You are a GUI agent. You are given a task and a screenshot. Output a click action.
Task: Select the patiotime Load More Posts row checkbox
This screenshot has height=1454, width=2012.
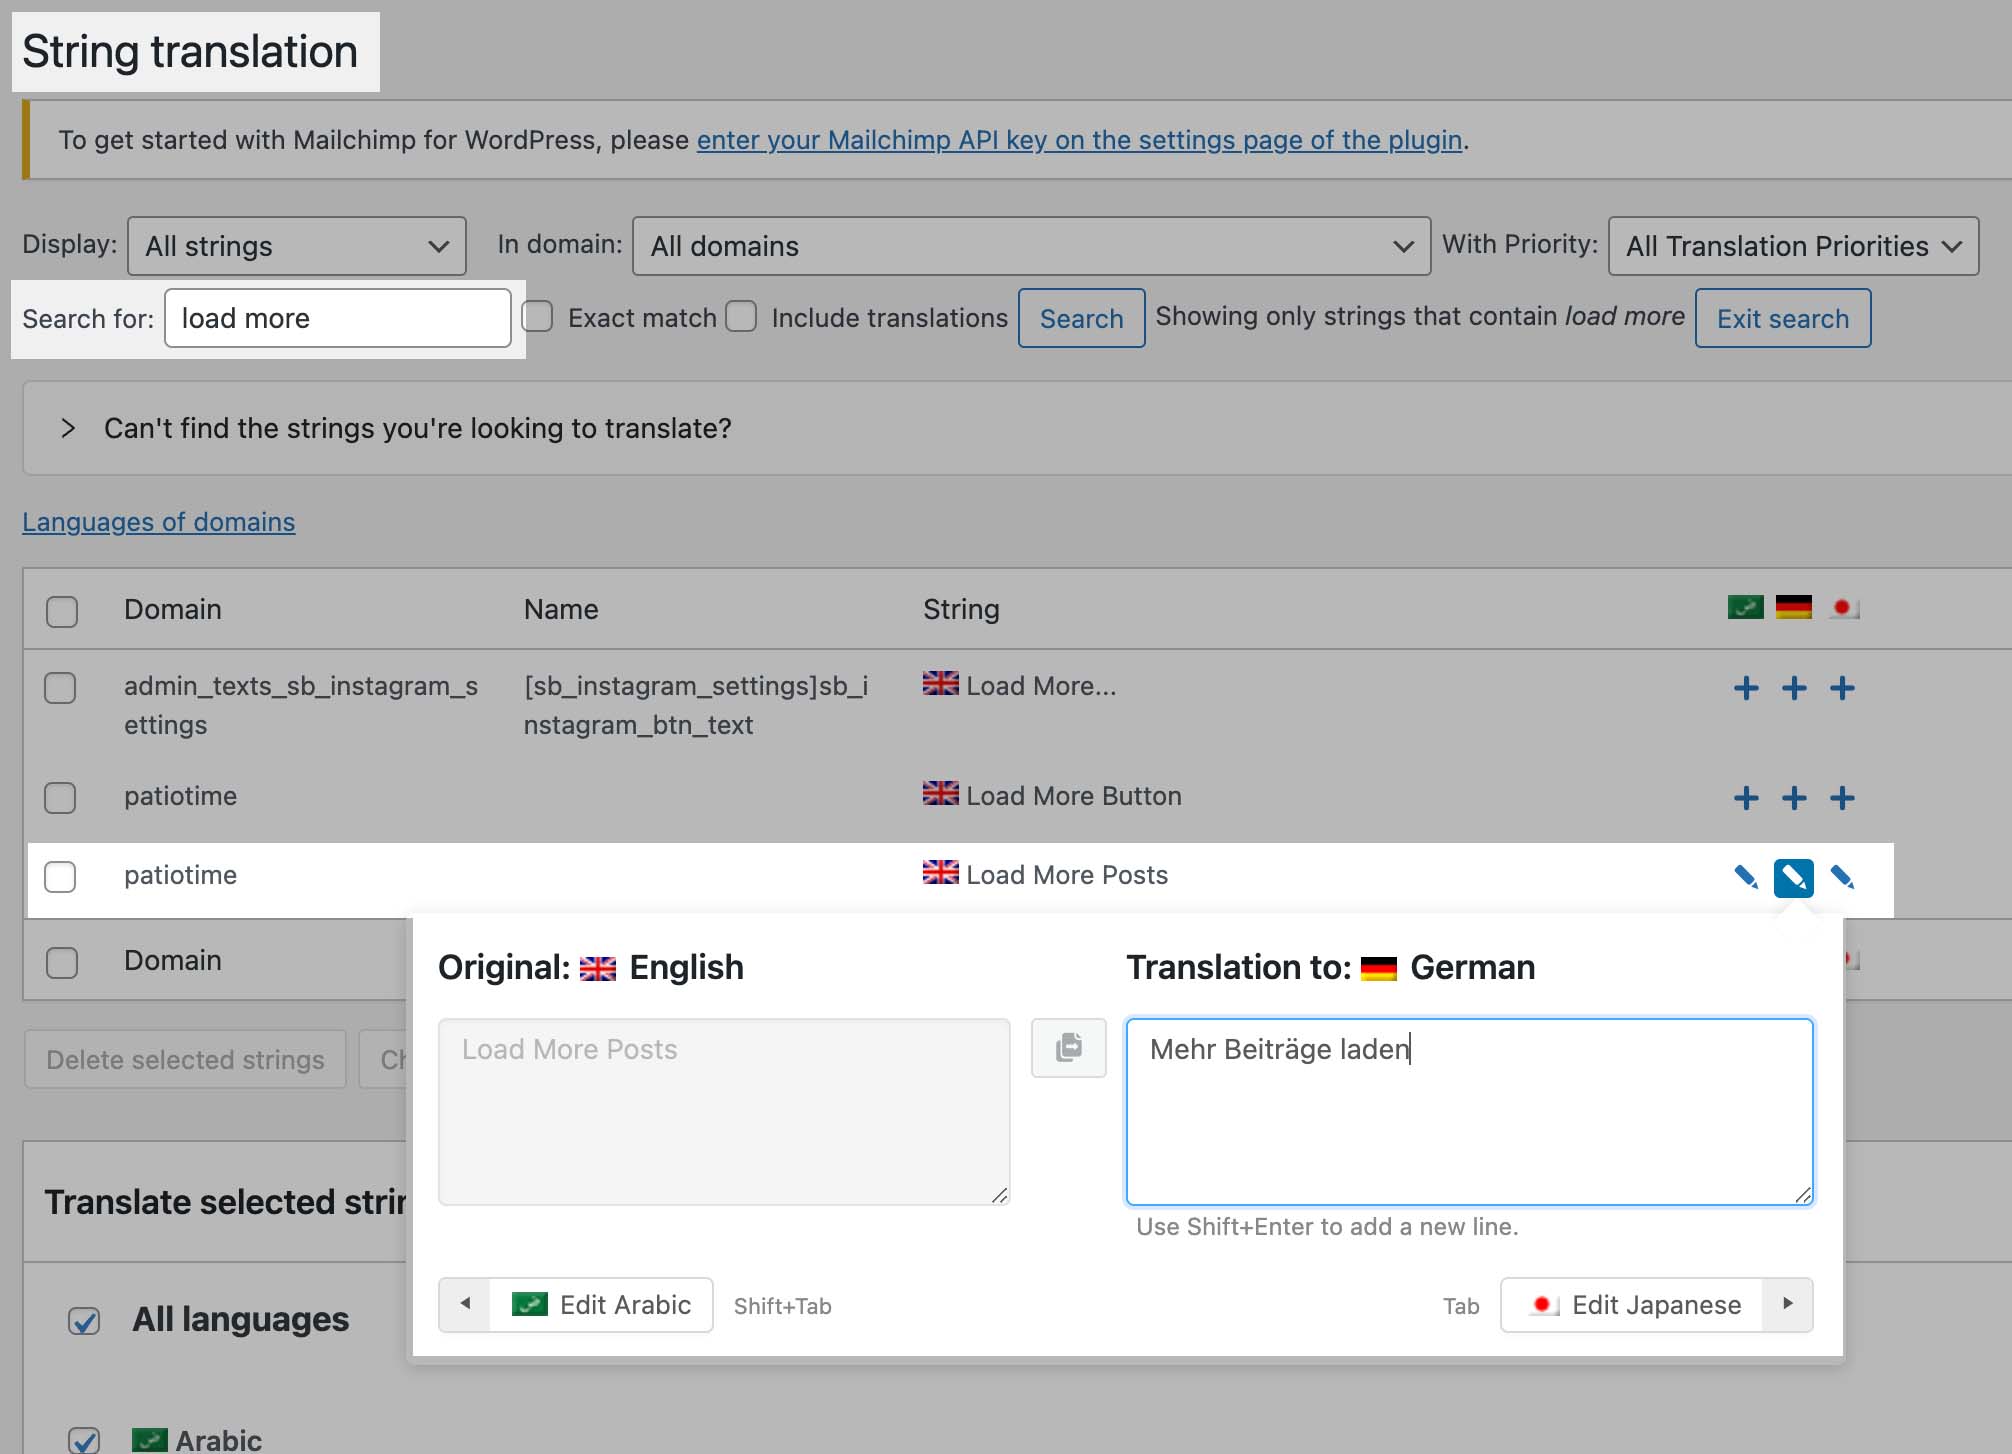click(x=61, y=877)
